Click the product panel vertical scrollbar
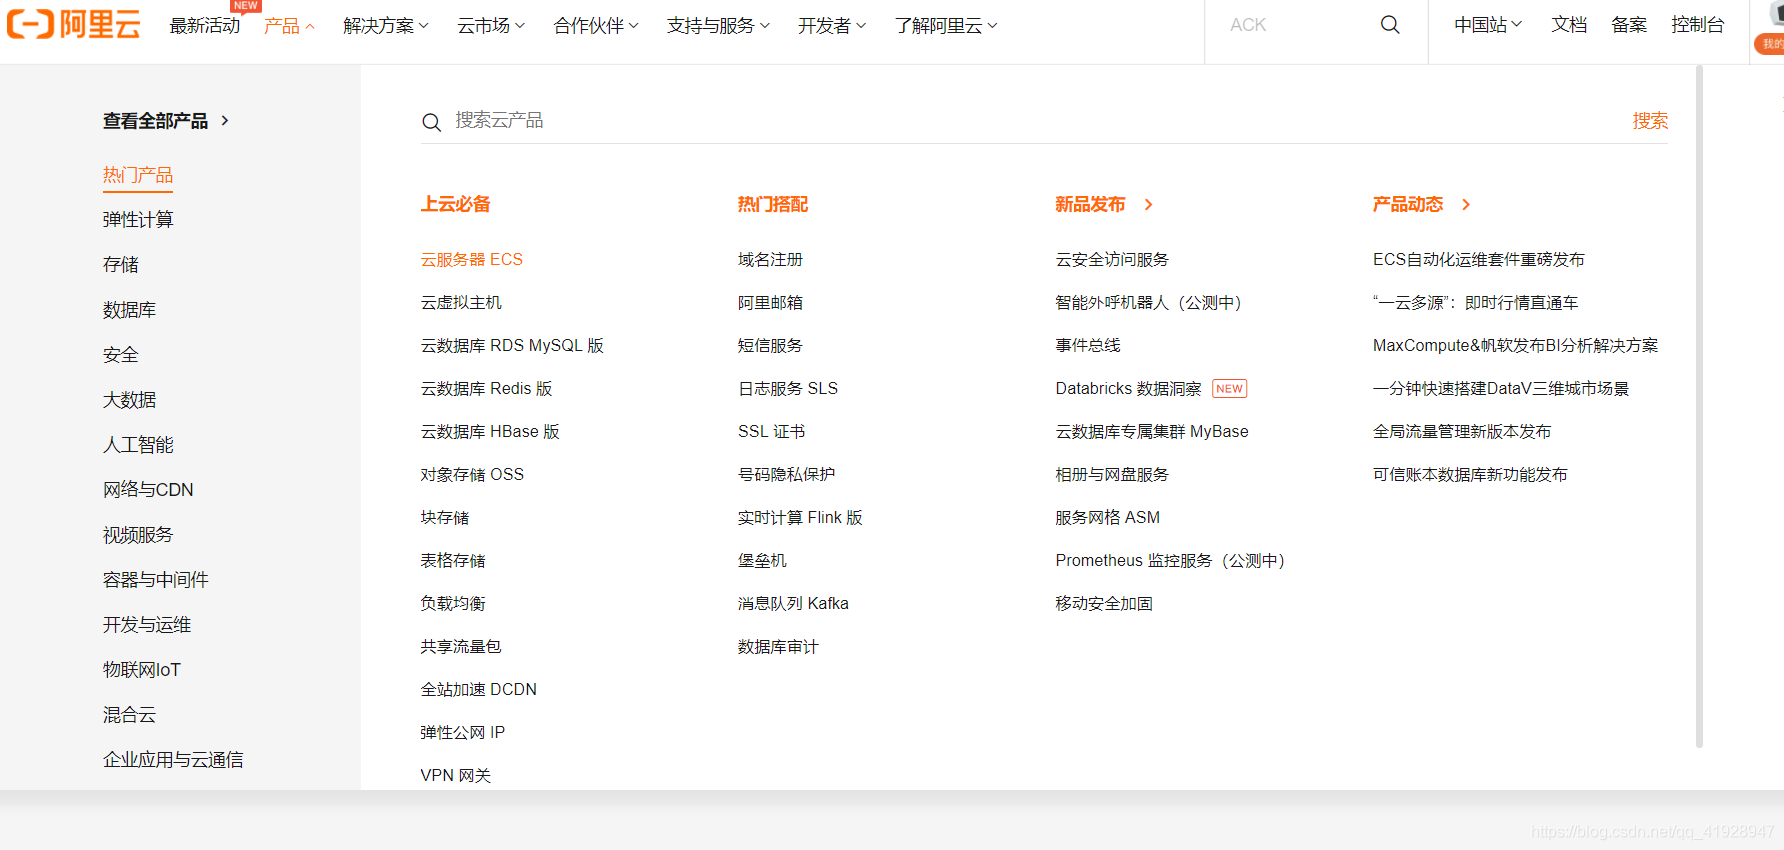1784x850 pixels. point(1699,407)
